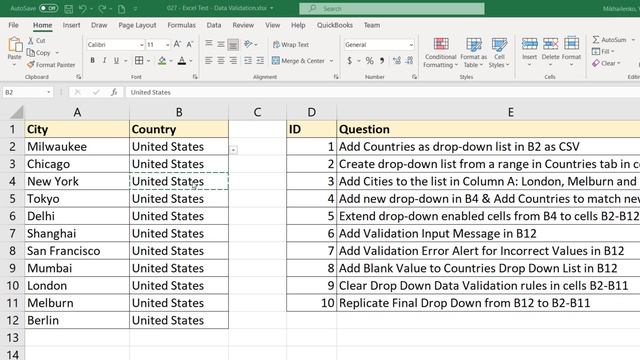
Task: Click Merge & Center button
Action: (x=298, y=60)
